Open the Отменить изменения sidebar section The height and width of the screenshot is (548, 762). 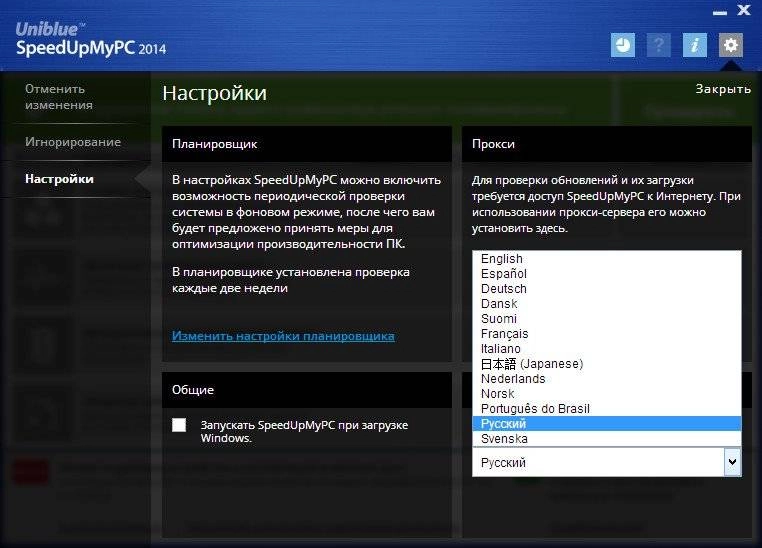pos(58,97)
